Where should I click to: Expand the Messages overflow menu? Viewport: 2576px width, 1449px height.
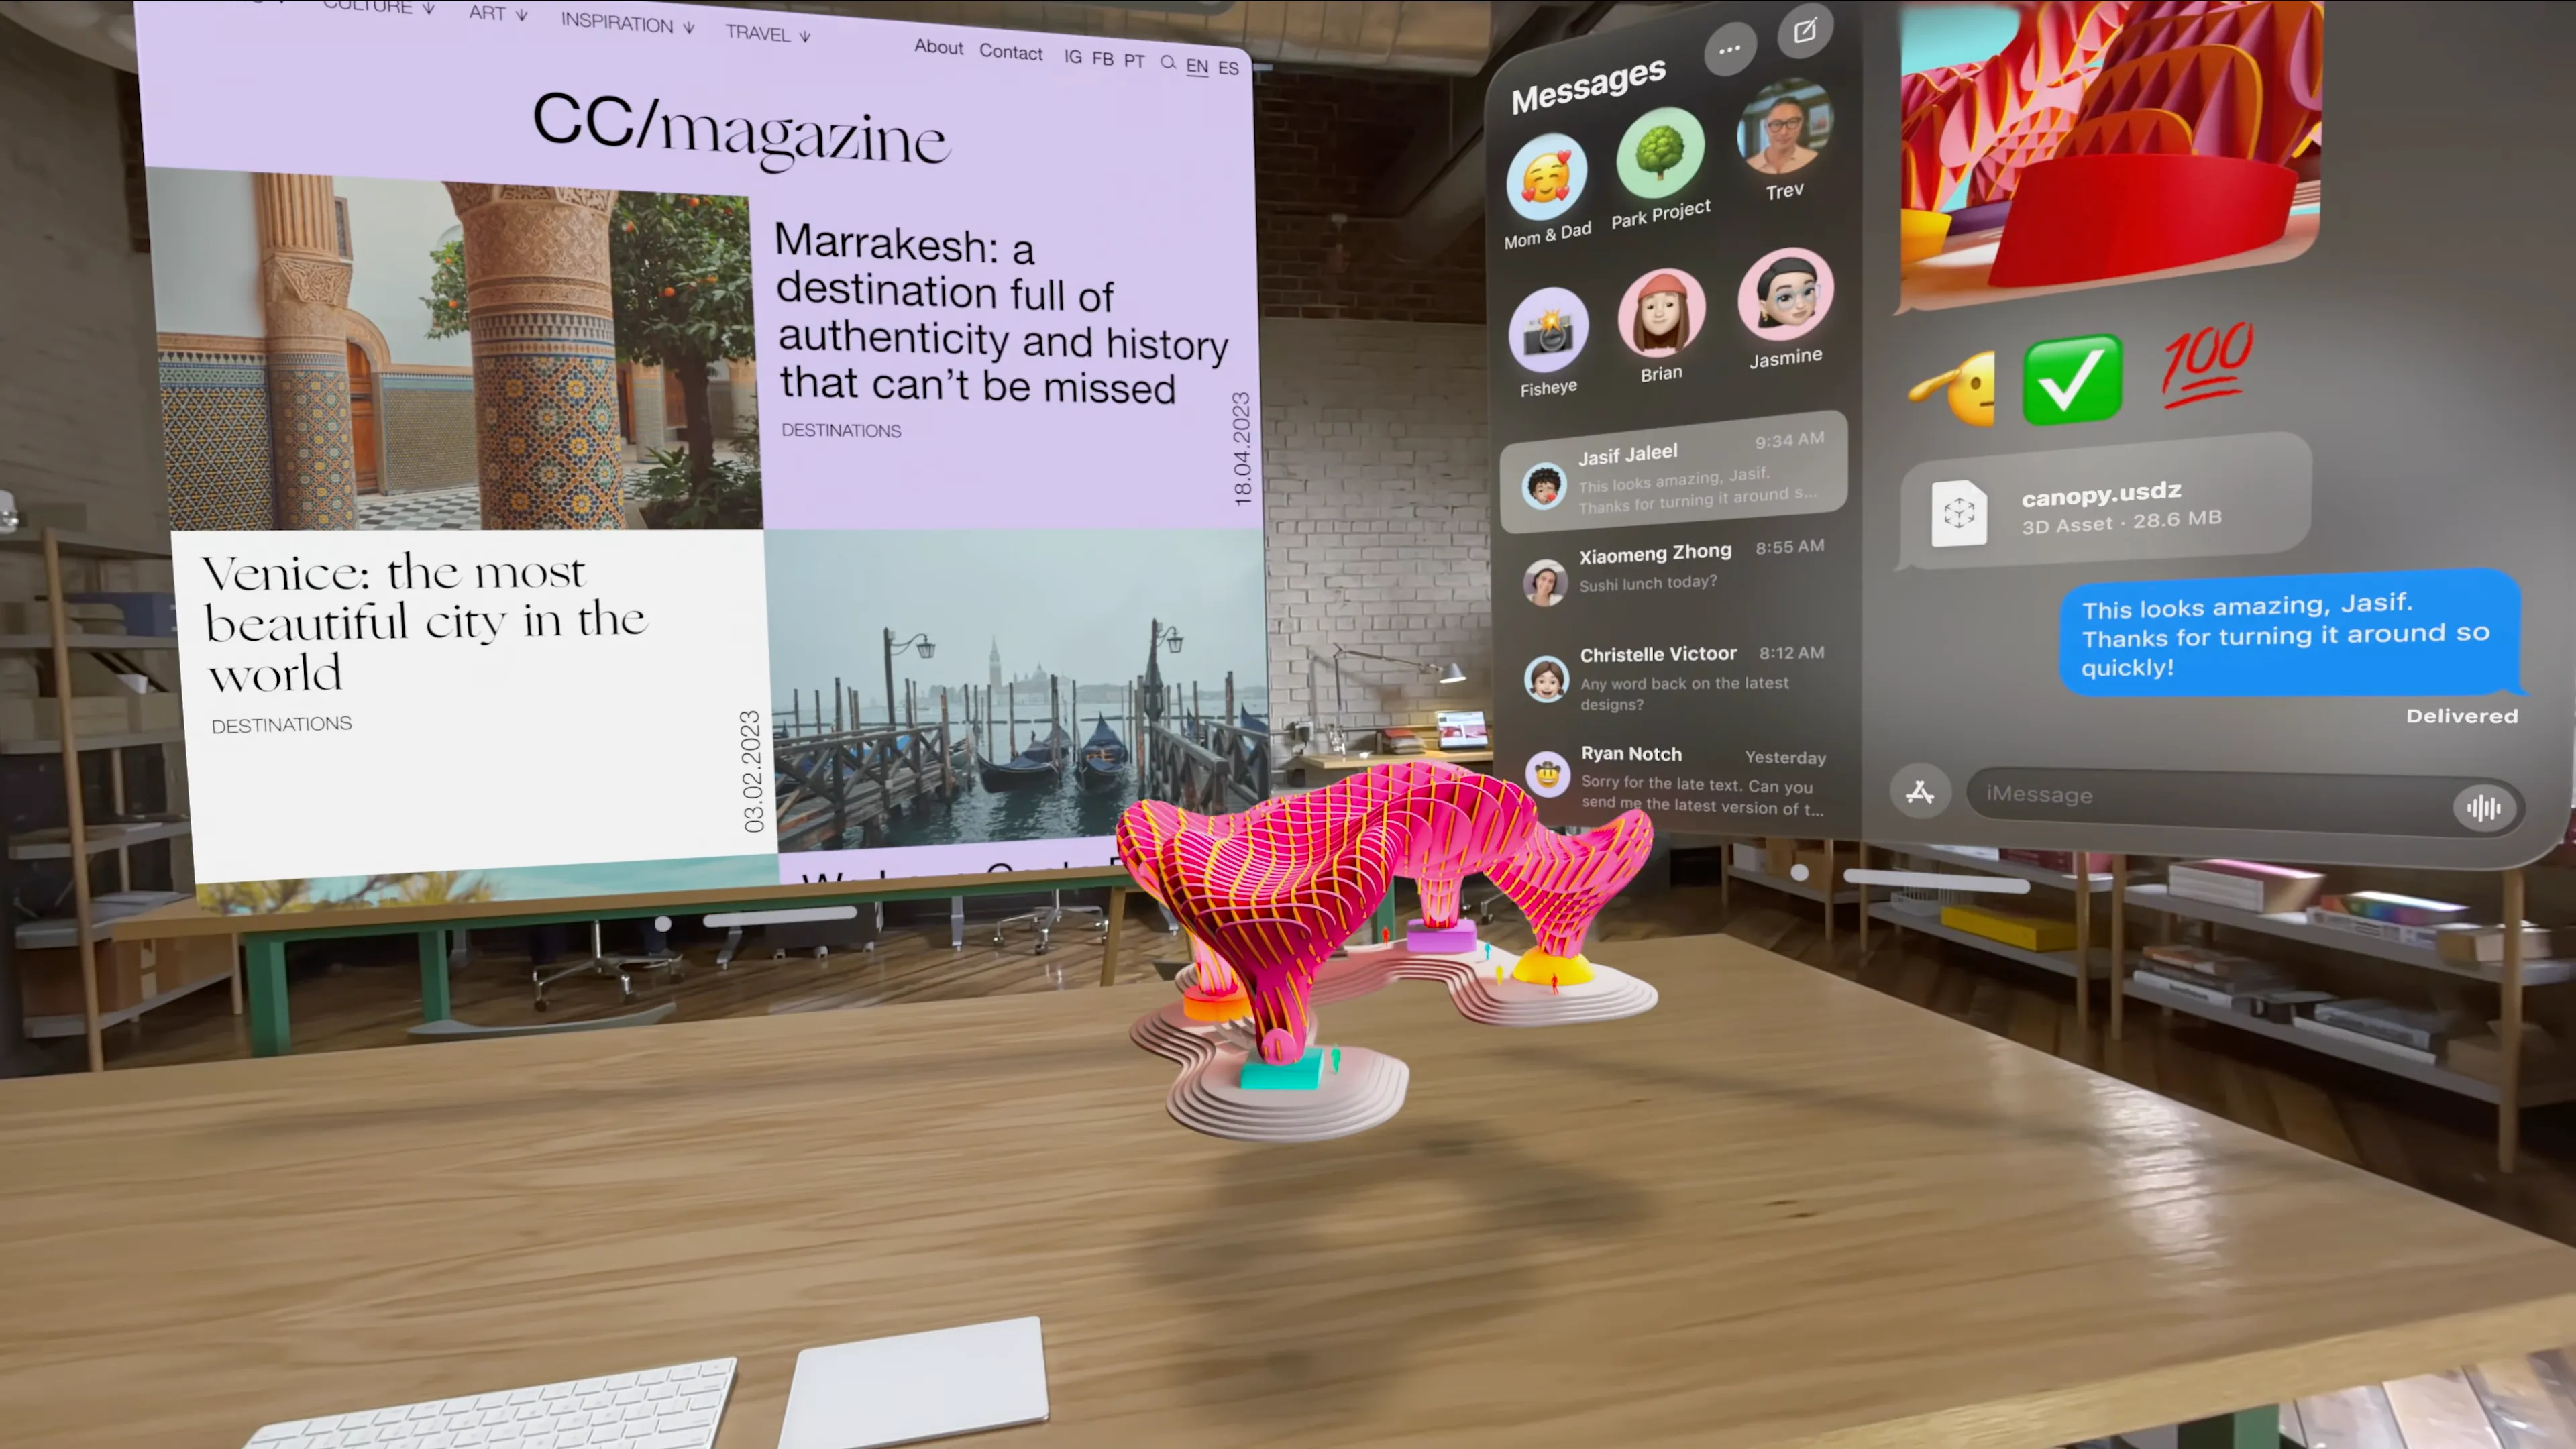[x=1730, y=48]
